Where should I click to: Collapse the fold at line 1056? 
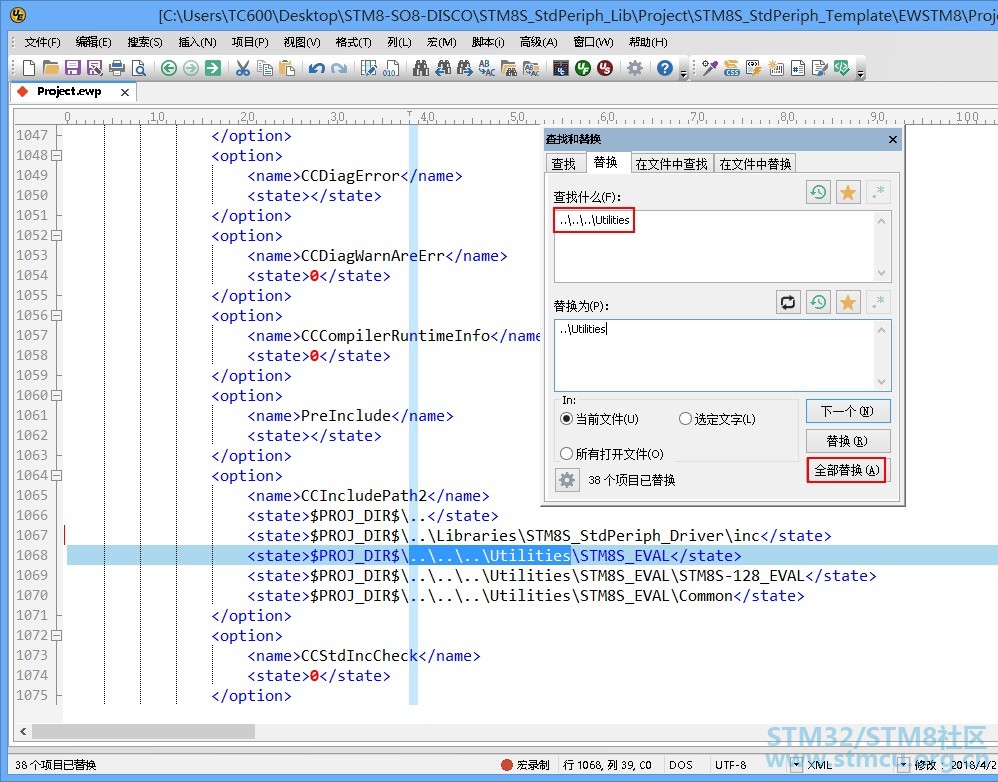[57, 315]
